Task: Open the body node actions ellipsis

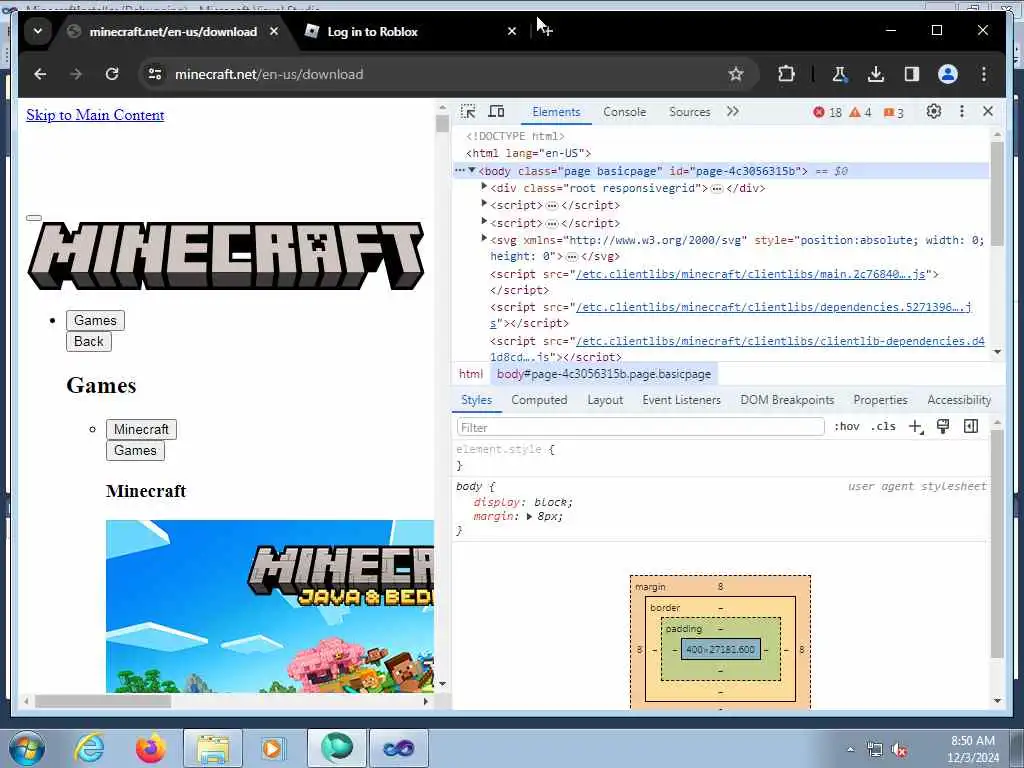Action: point(460,170)
